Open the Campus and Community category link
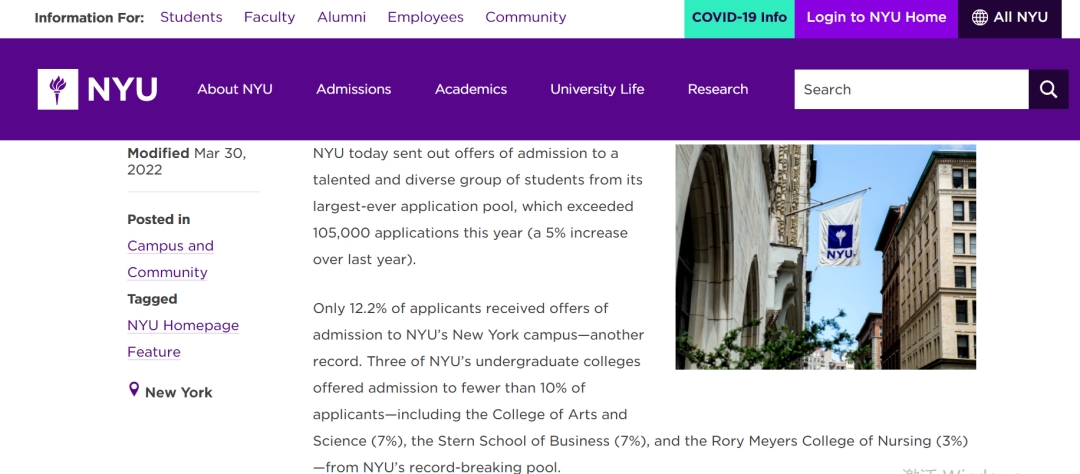 pyautogui.click(x=170, y=259)
